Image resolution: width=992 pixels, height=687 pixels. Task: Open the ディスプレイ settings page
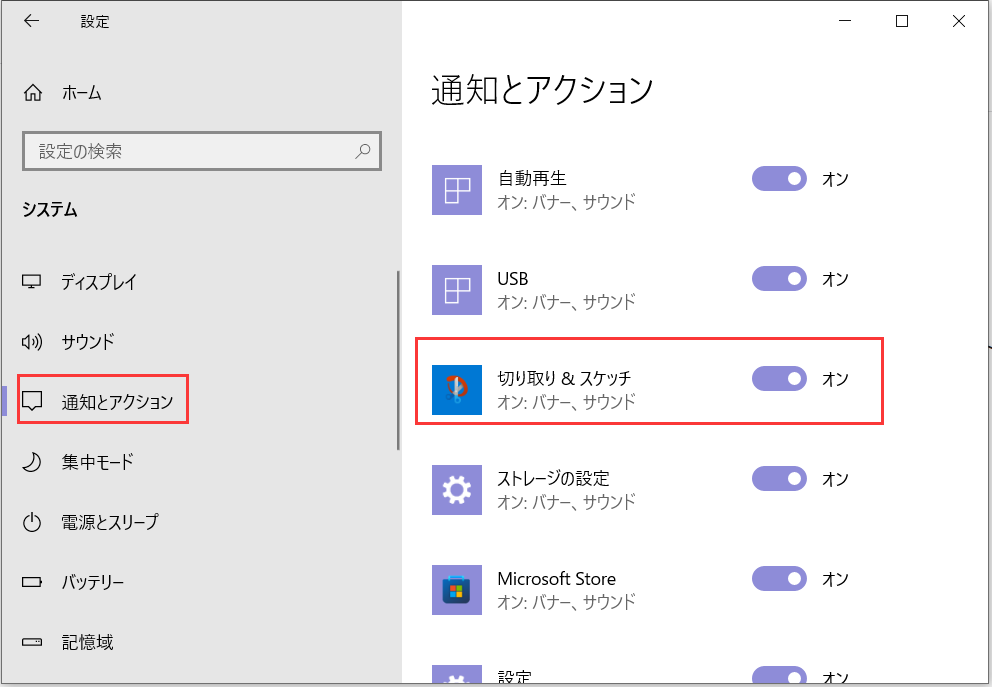[99, 282]
